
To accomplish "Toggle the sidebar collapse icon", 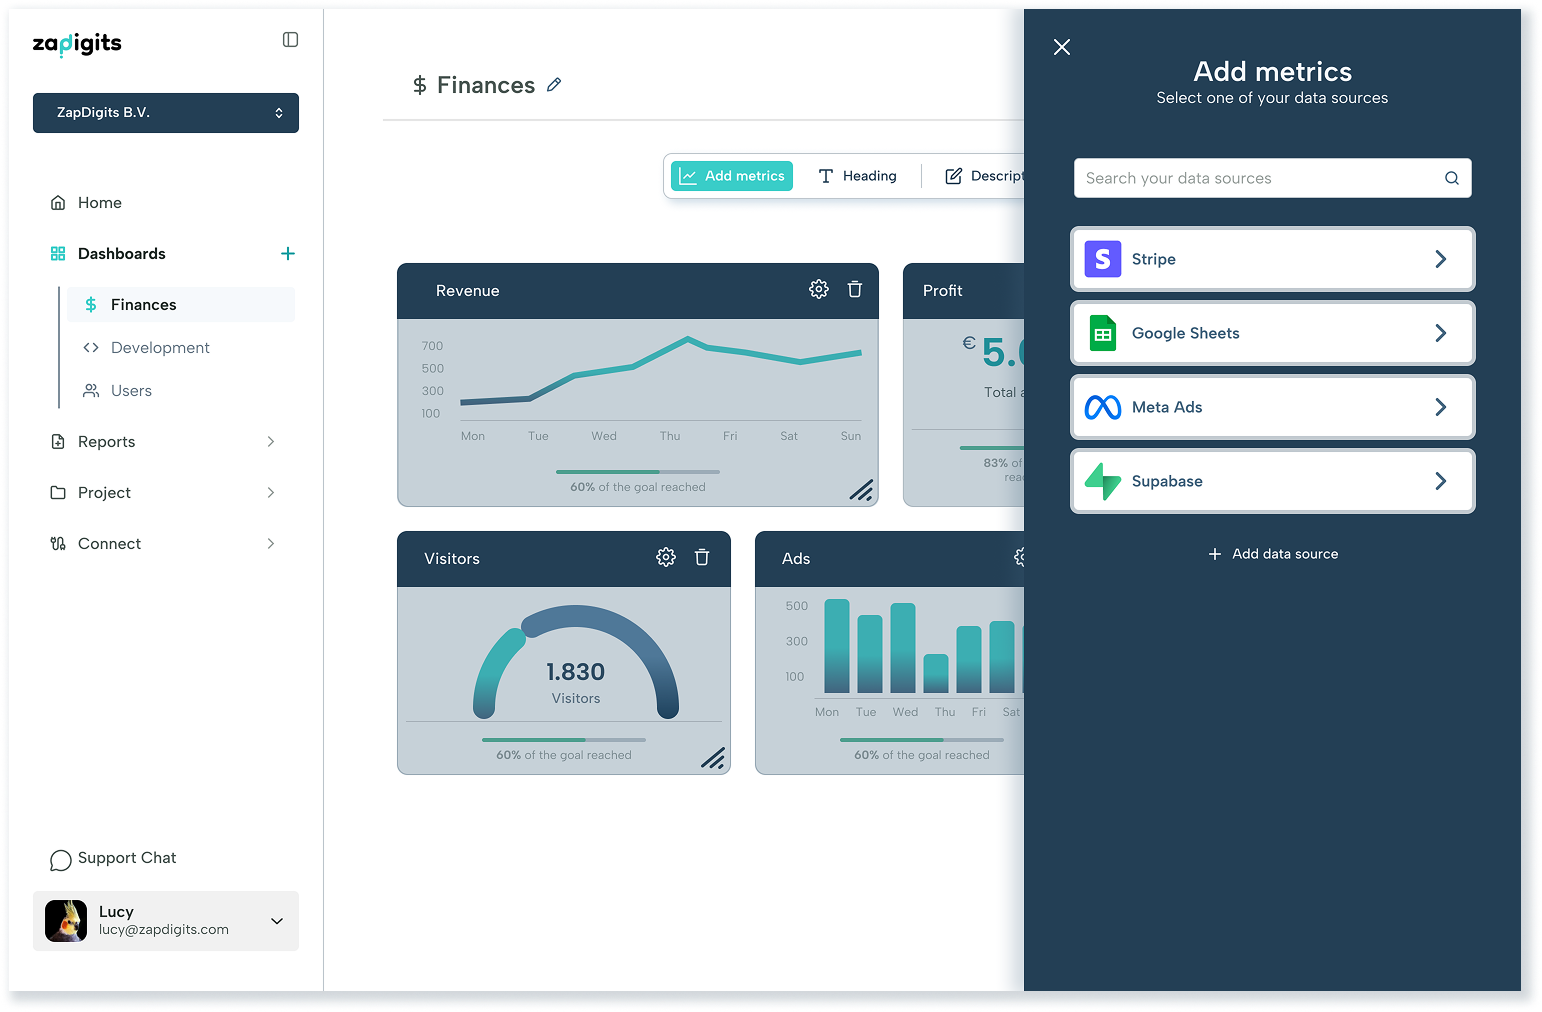I will click(290, 40).
